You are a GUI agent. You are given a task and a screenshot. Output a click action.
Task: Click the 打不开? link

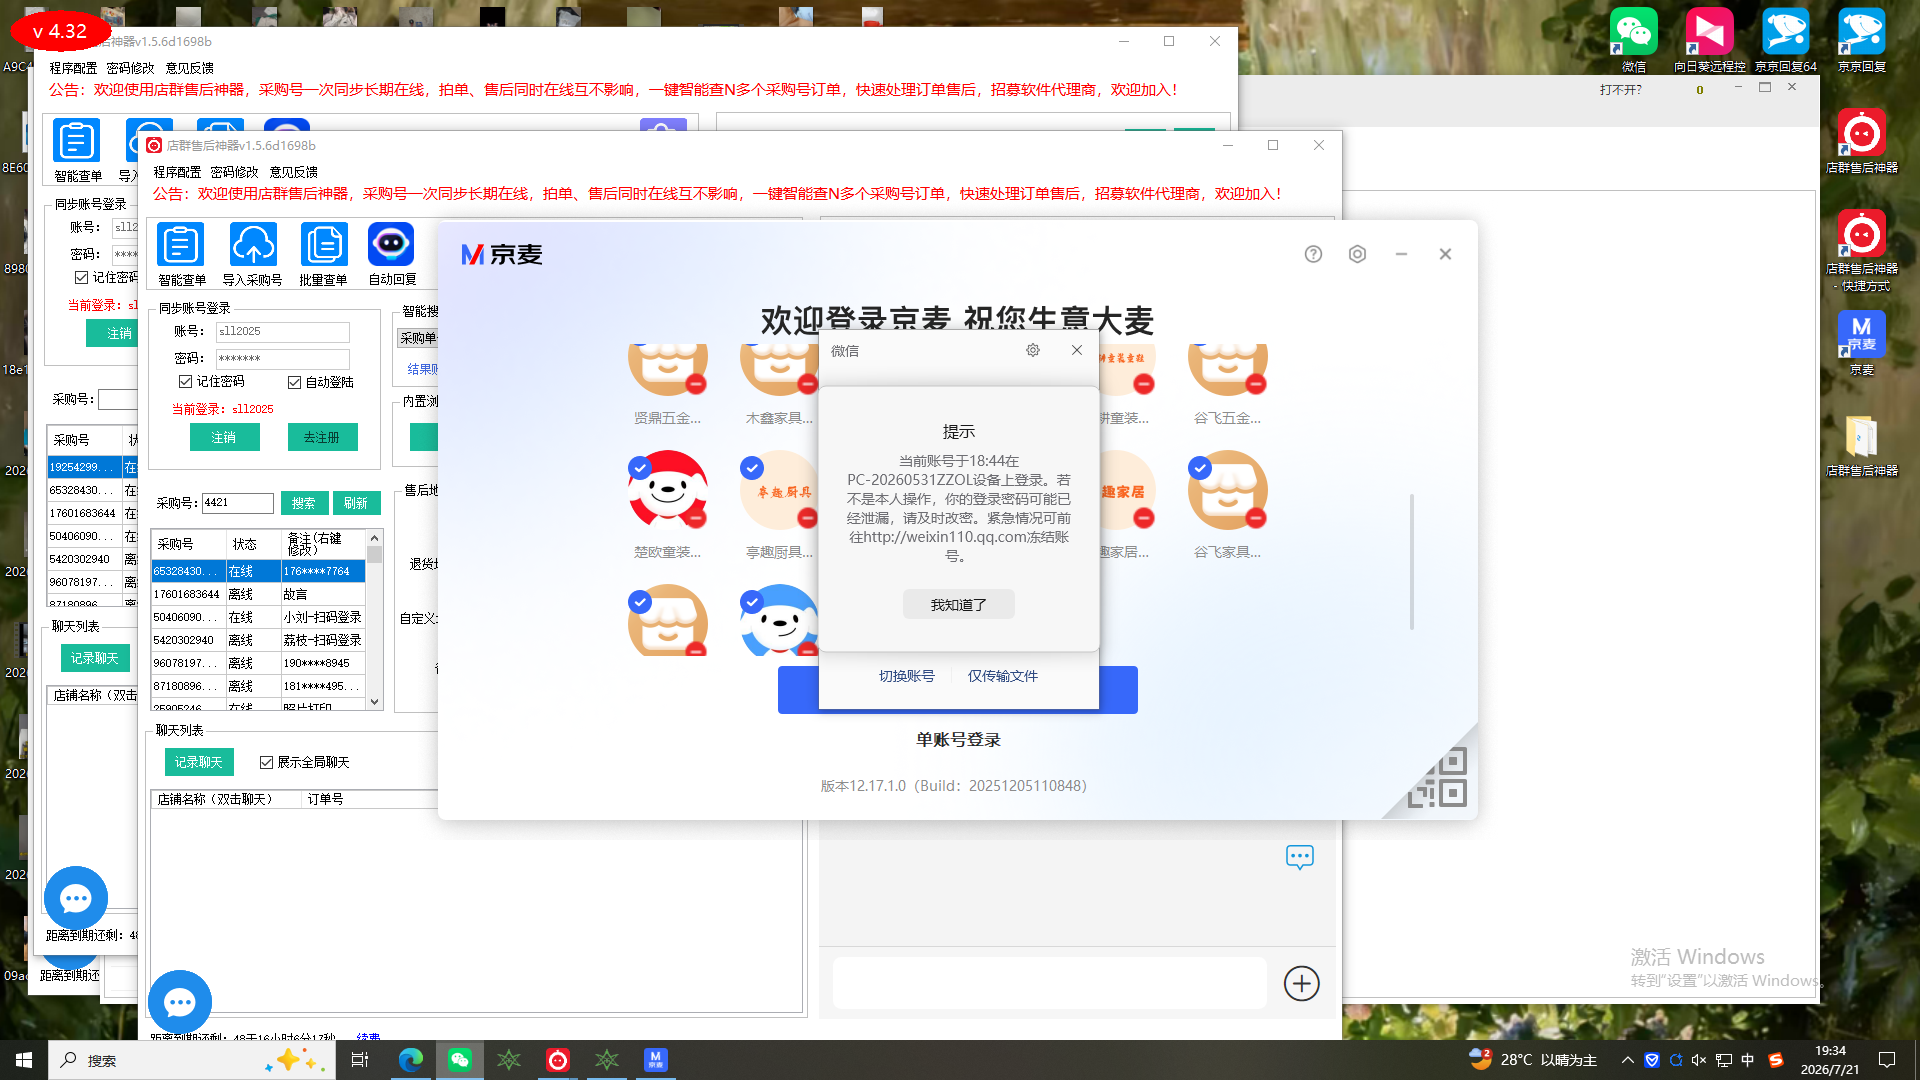pyautogui.click(x=1620, y=90)
